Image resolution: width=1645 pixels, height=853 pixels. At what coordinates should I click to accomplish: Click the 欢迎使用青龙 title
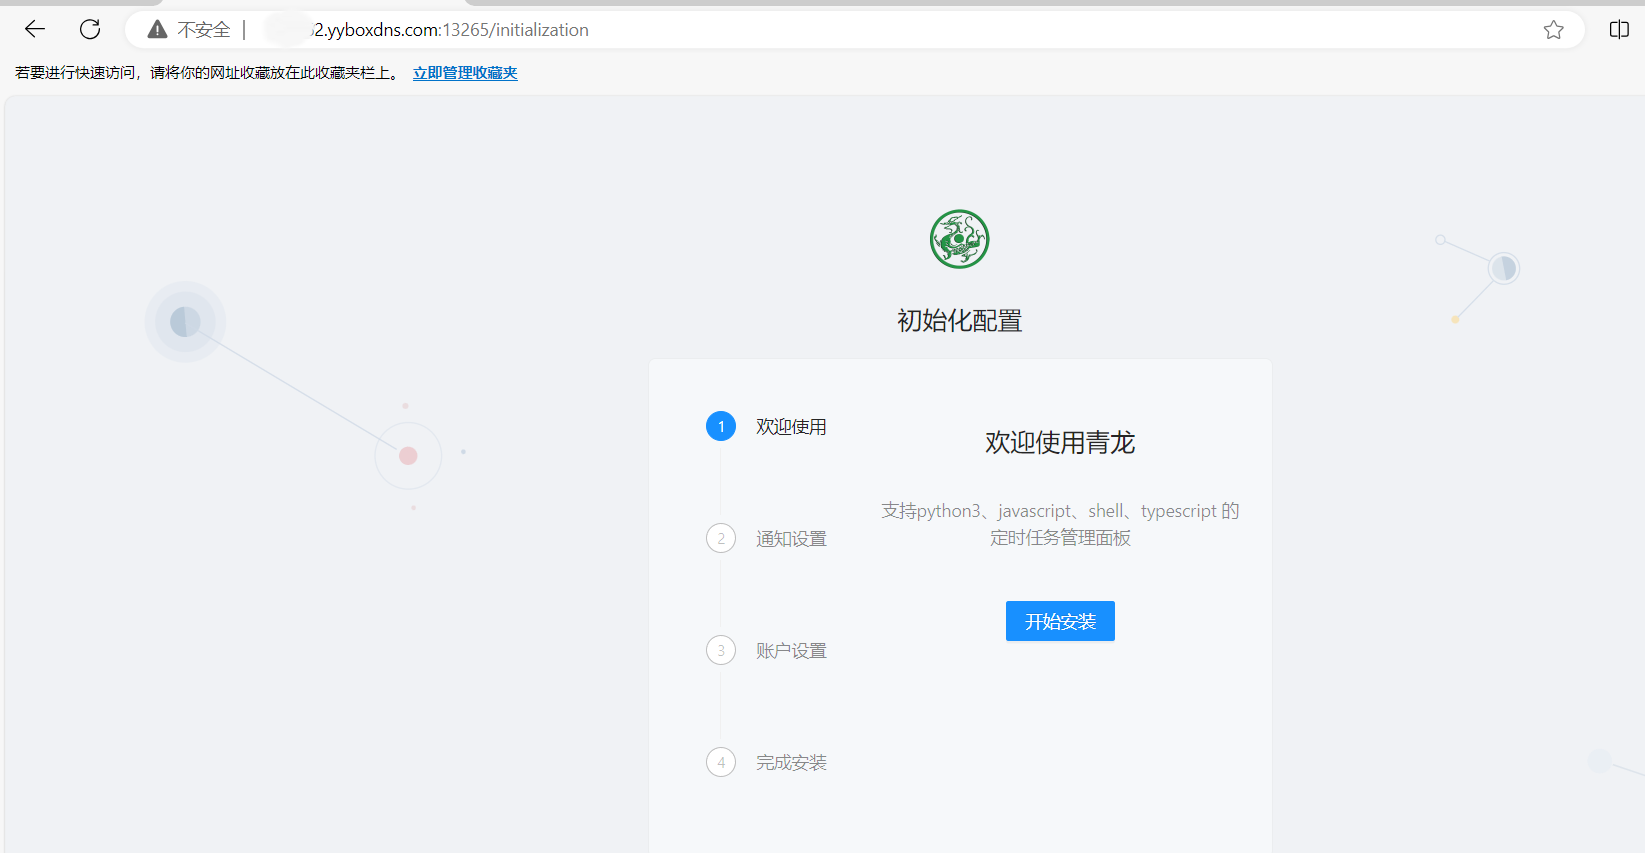[x=1060, y=443]
